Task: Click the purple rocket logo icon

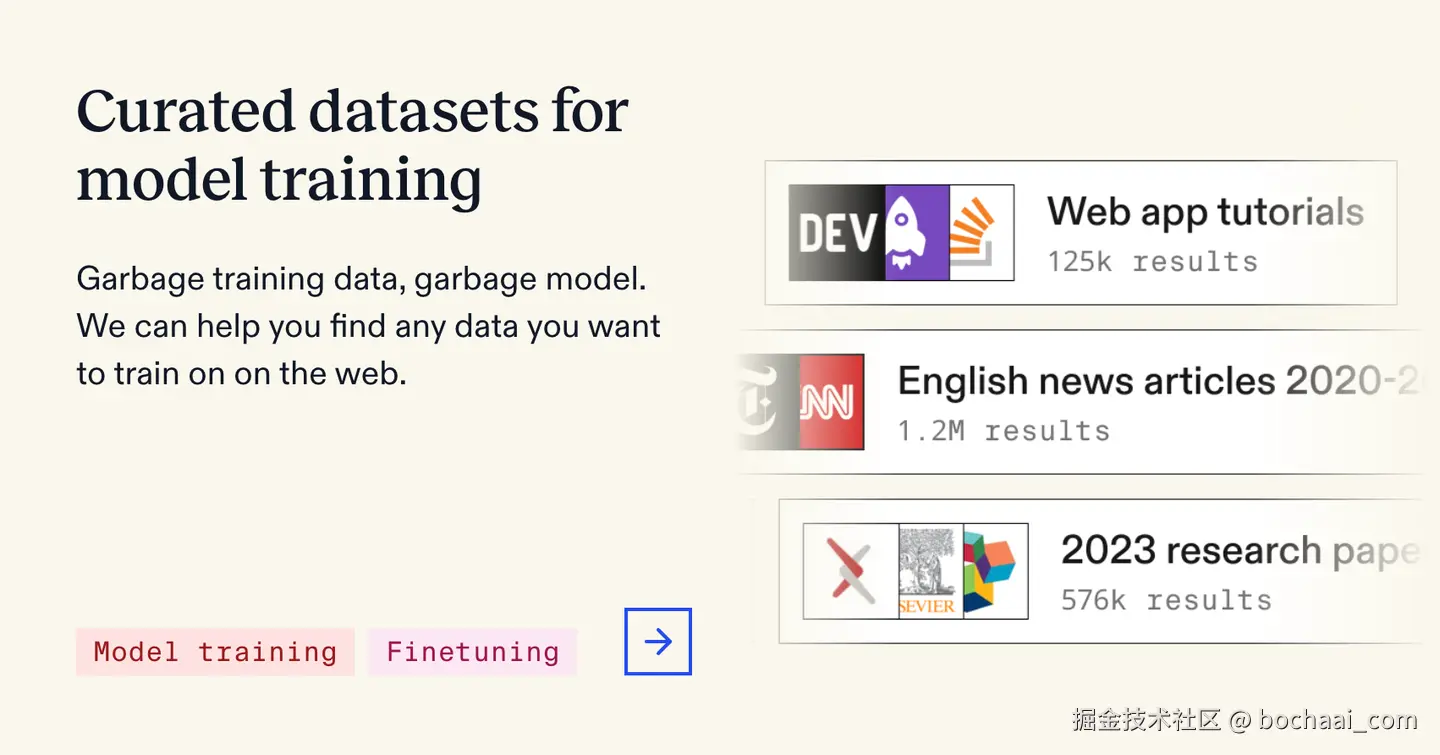Action: 917,233
